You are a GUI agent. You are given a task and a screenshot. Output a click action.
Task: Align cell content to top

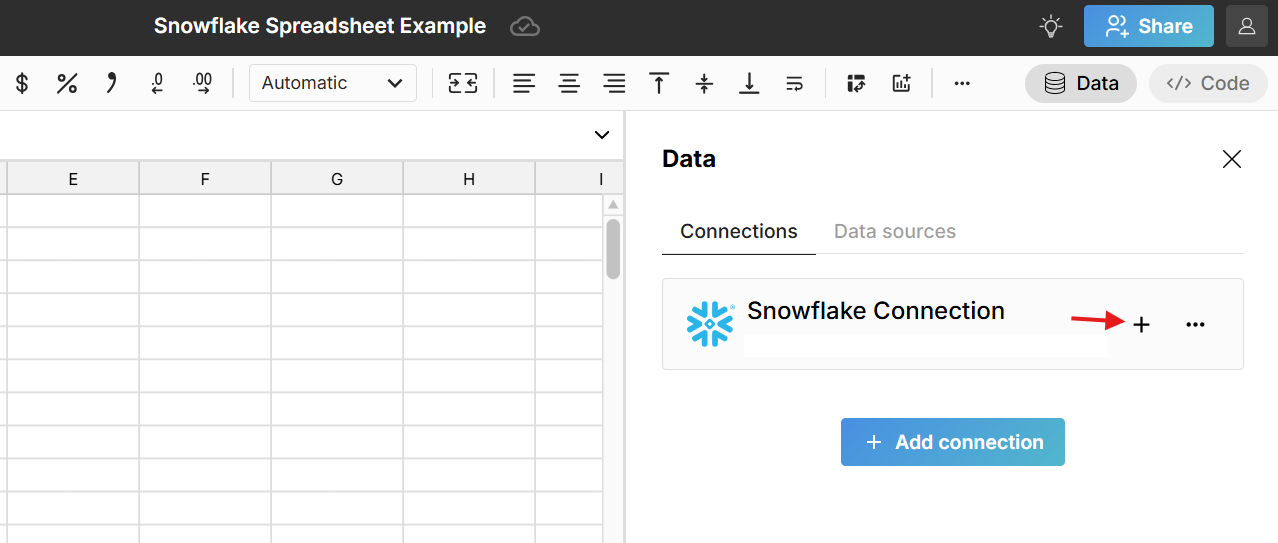click(x=659, y=84)
